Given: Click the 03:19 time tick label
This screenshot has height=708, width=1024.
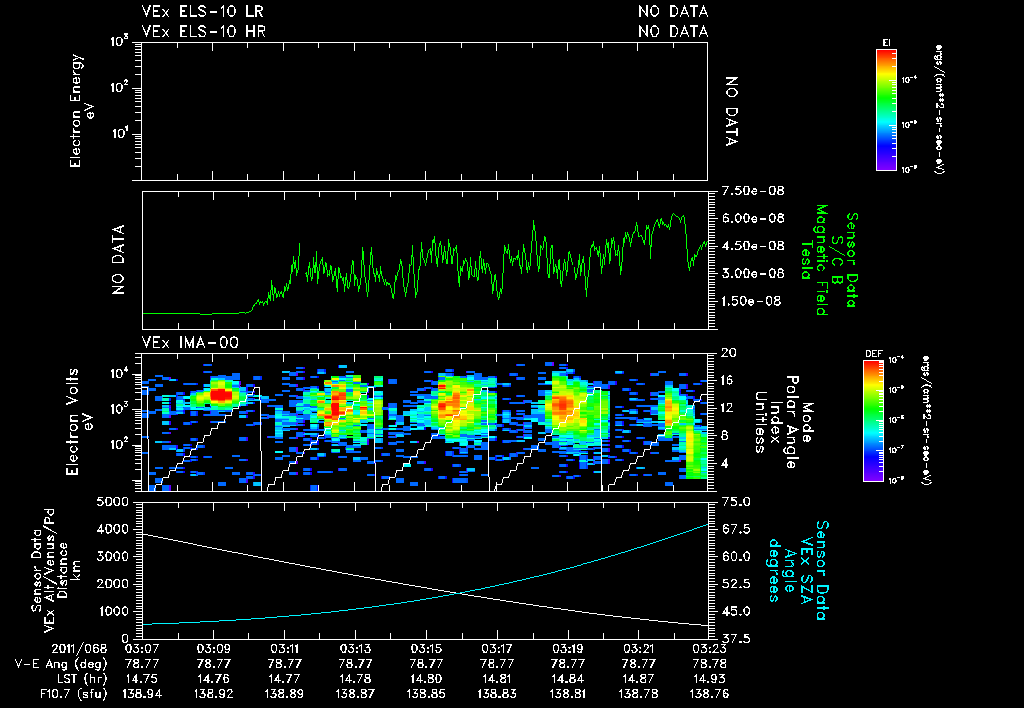Looking at the screenshot, I should 568,649.
